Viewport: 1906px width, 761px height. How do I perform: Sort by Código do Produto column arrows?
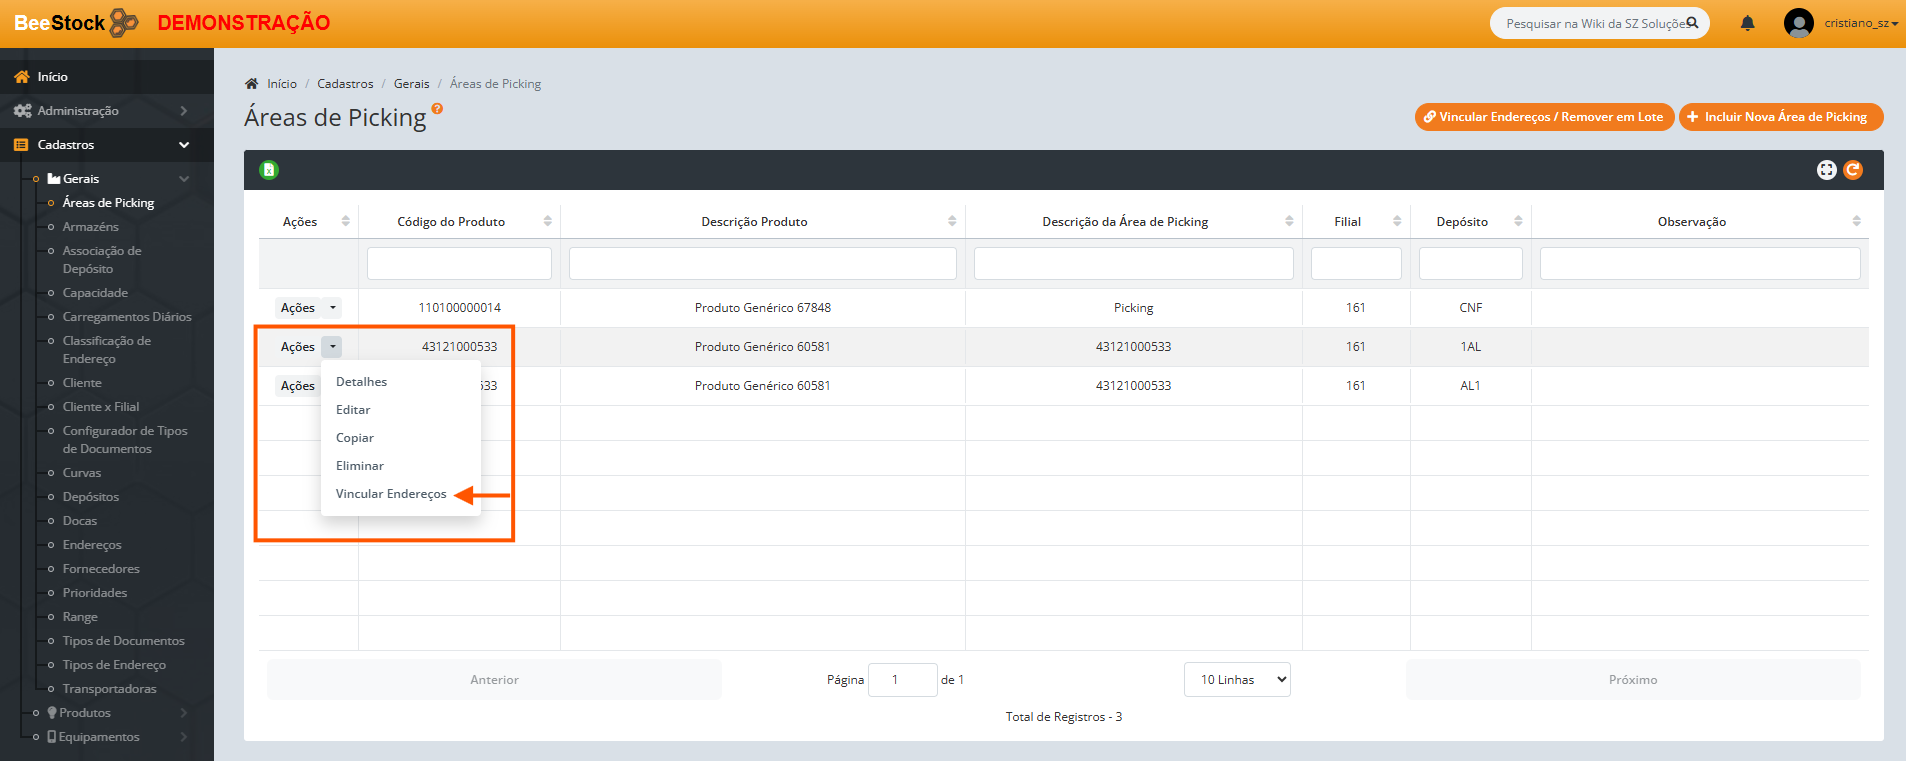[547, 221]
